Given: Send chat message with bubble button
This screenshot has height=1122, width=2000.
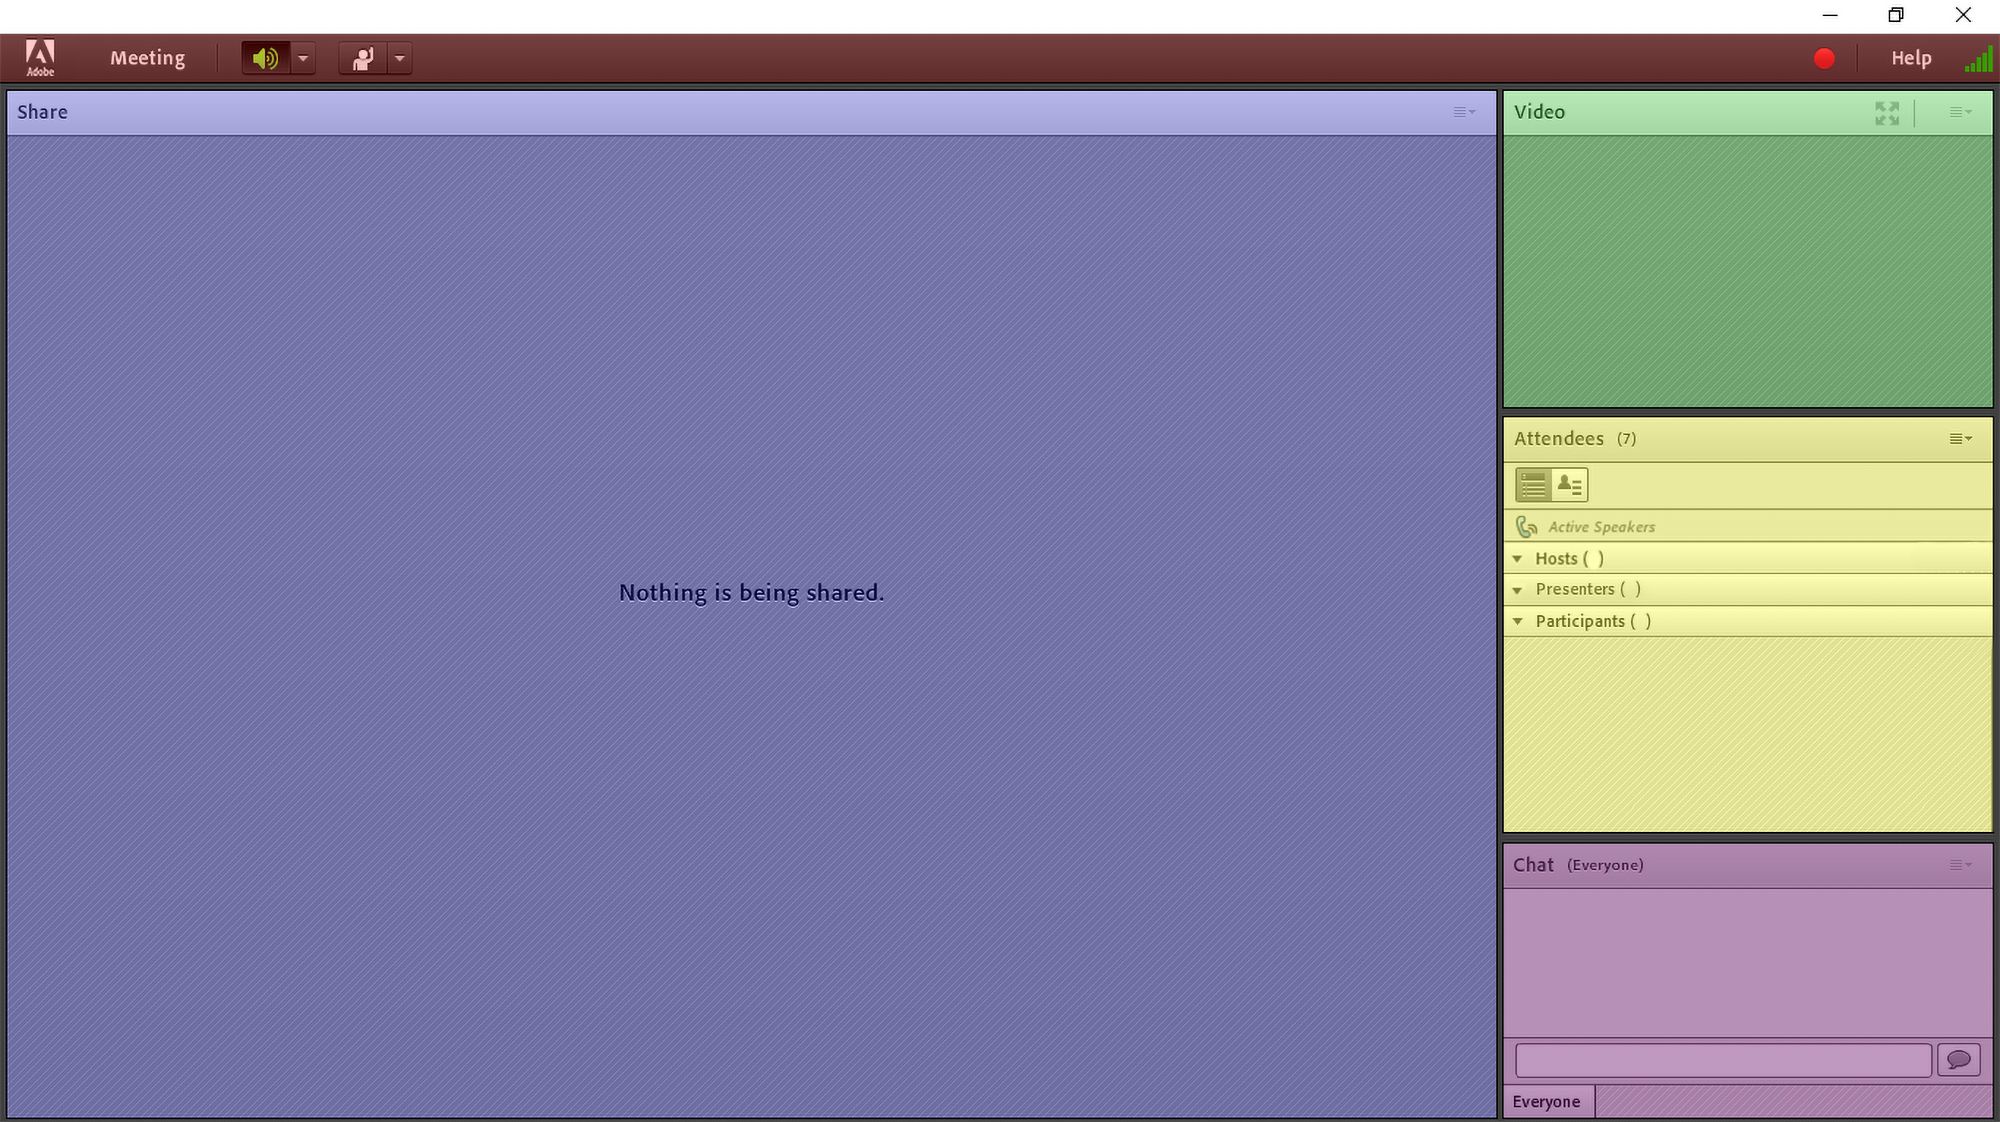Looking at the screenshot, I should click(1958, 1060).
